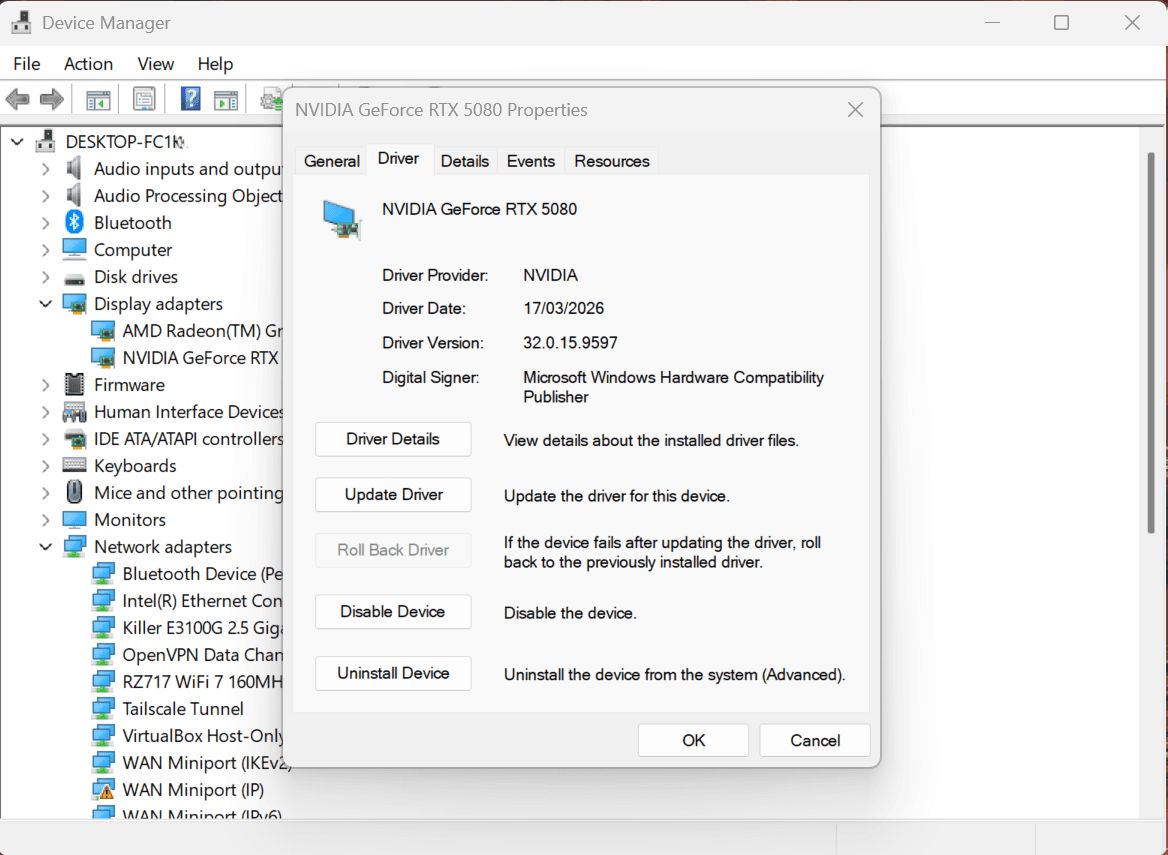1168x855 pixels.
Task: Click the Disable Device button
Action: click(x=393, y=611)
